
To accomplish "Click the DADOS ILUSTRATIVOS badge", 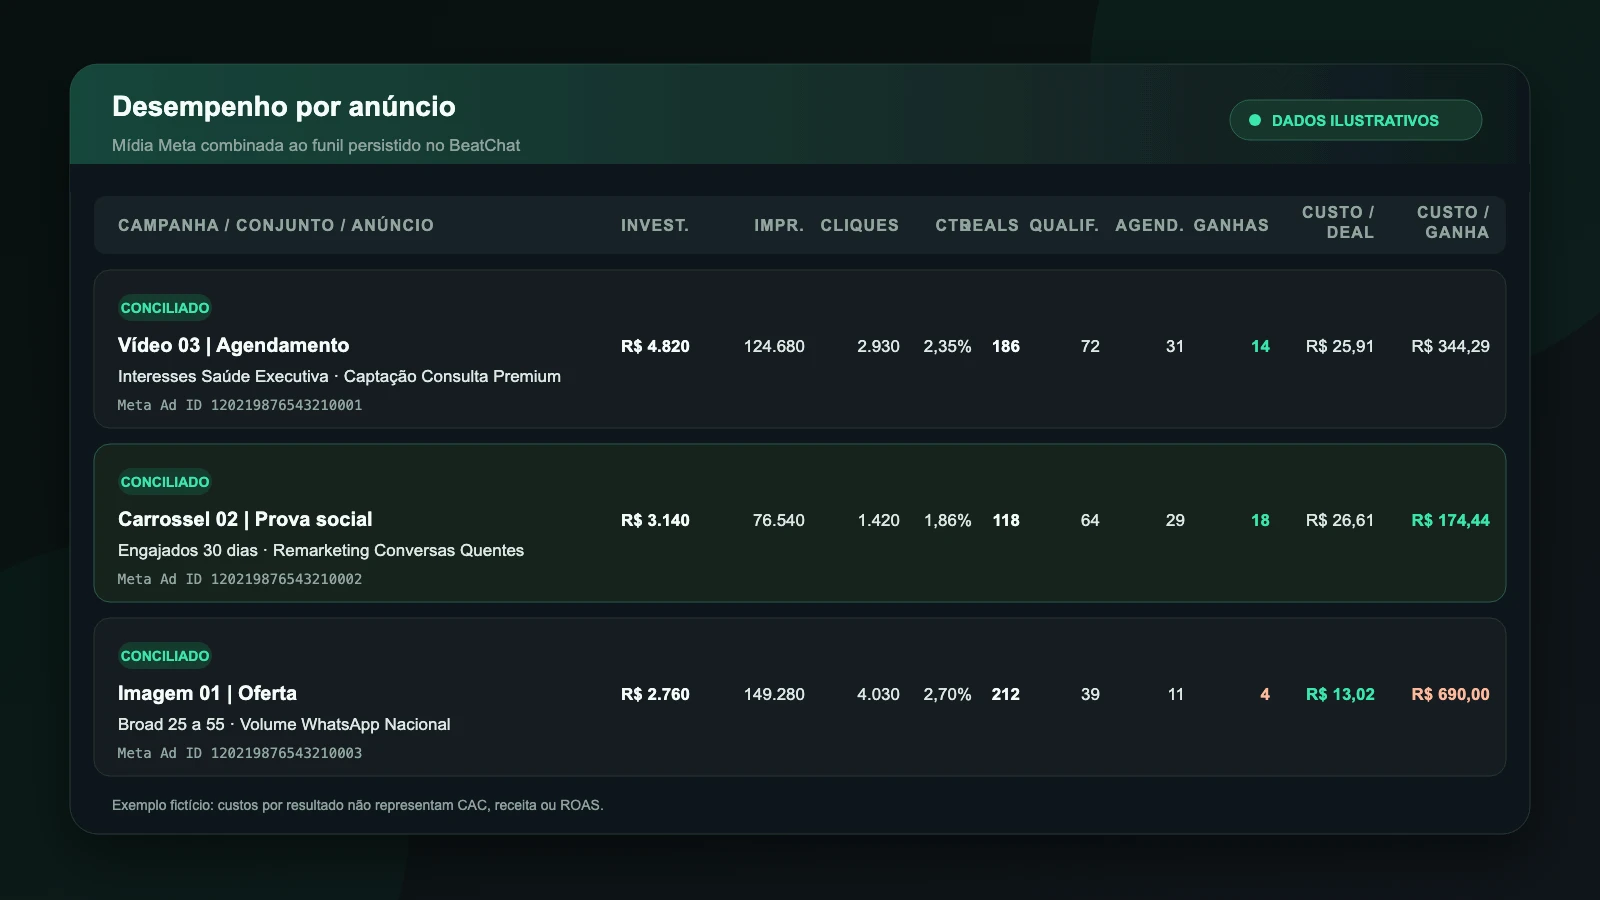I will pos(1355,120).
